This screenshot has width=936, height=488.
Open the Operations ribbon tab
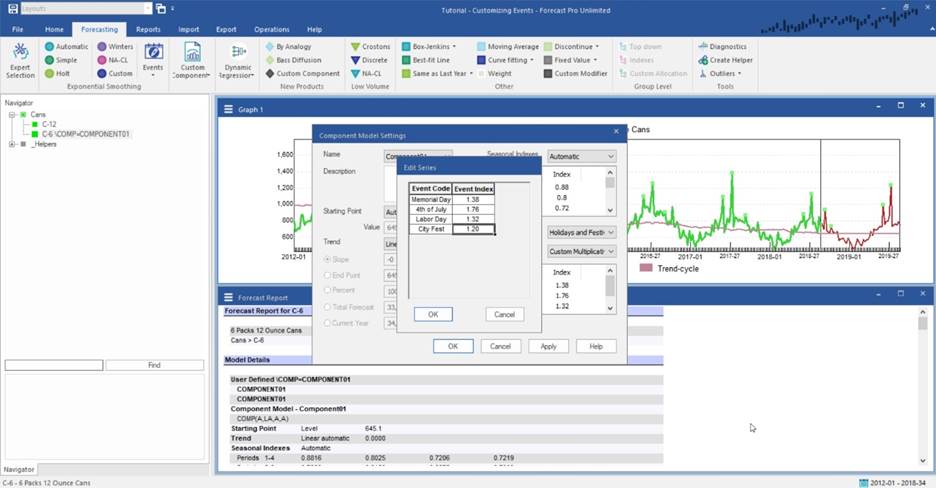coord(271,30)
